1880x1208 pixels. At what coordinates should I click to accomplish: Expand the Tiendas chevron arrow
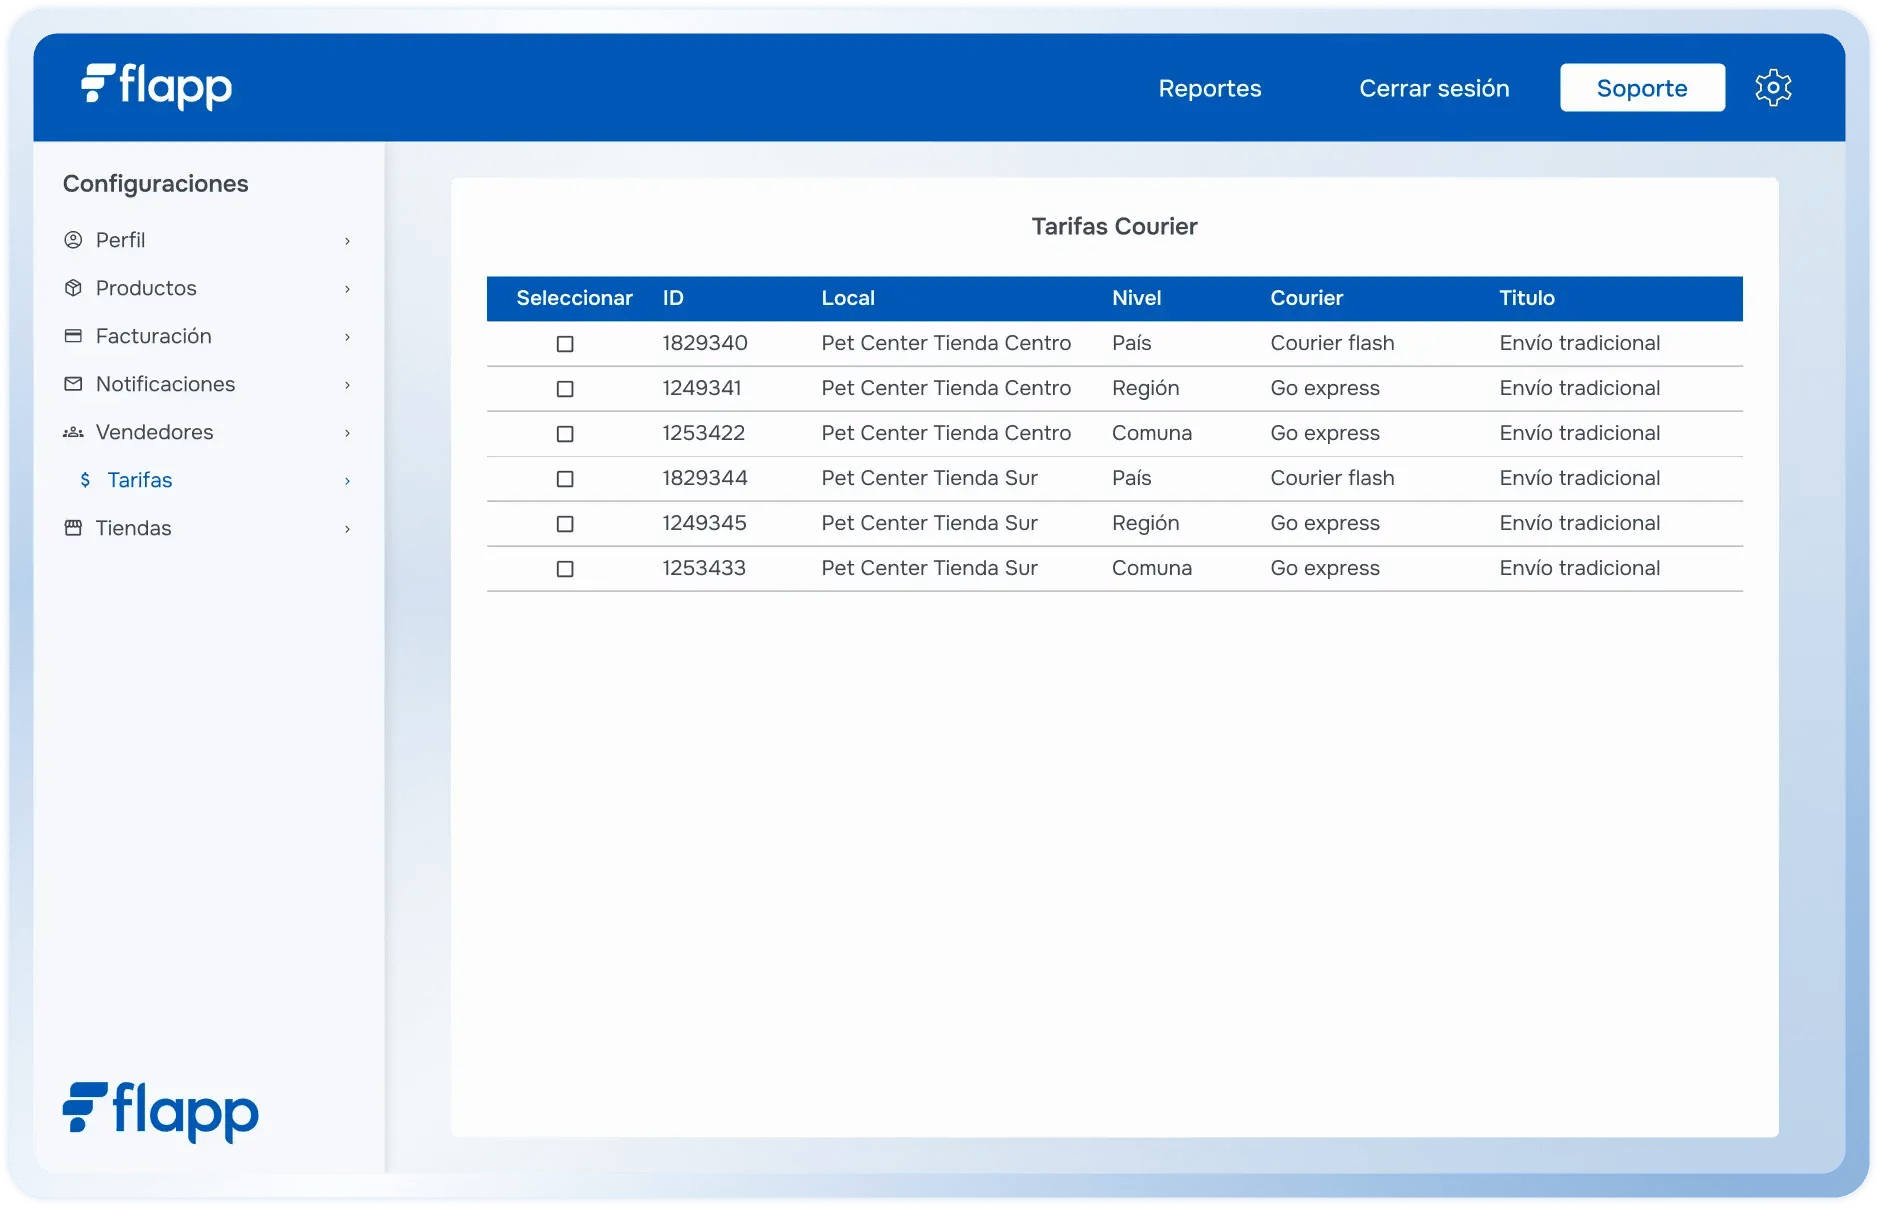[347, 529]
